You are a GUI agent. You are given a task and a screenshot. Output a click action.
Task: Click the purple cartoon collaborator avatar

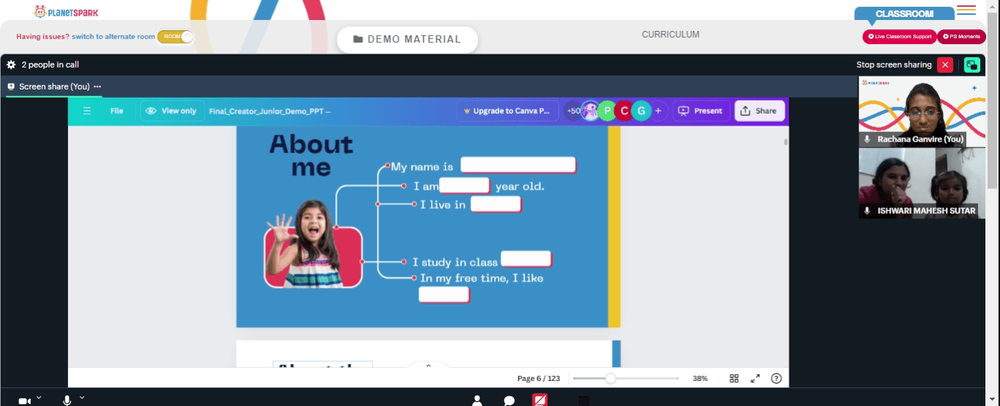pyautogui.click(x=591, y=111)
